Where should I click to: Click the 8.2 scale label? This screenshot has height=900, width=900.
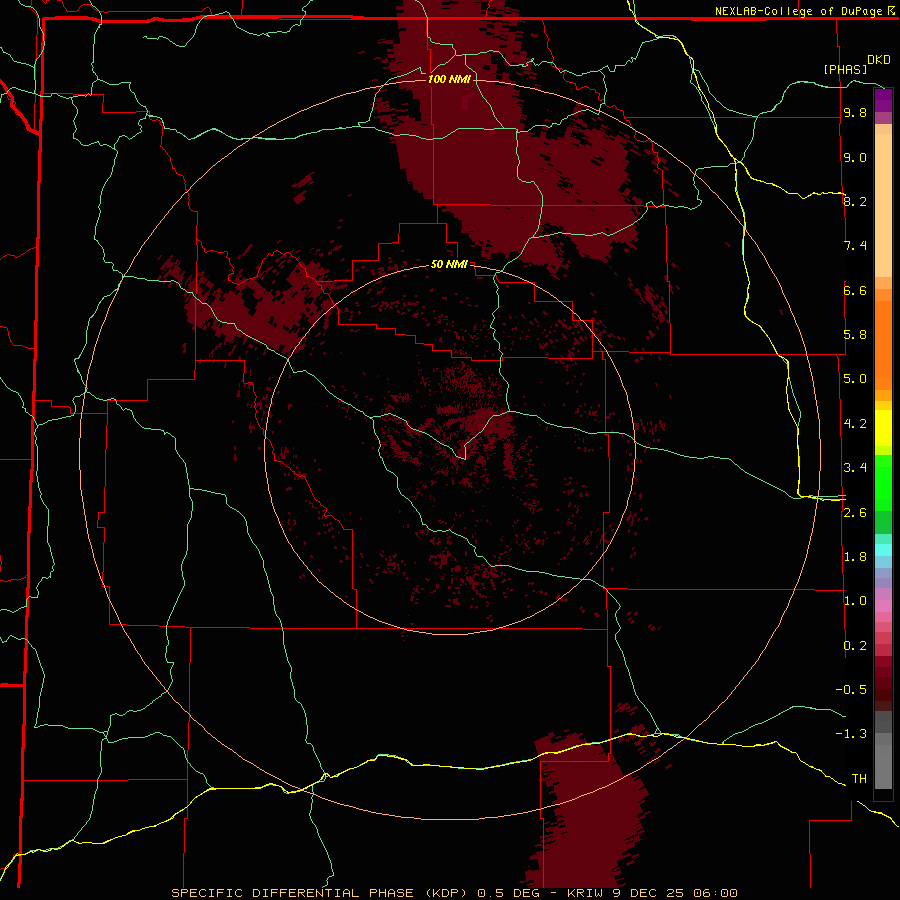(x=855, y=201)
